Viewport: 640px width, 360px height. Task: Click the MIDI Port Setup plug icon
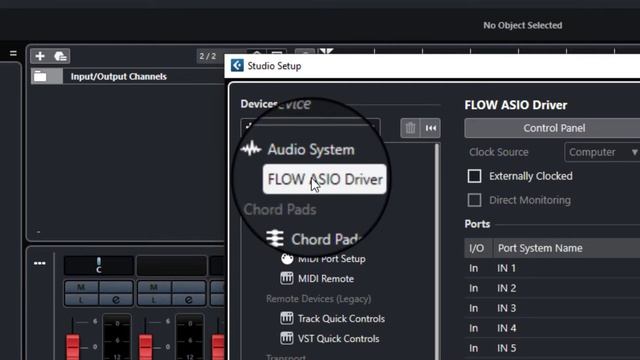[287, 258]
